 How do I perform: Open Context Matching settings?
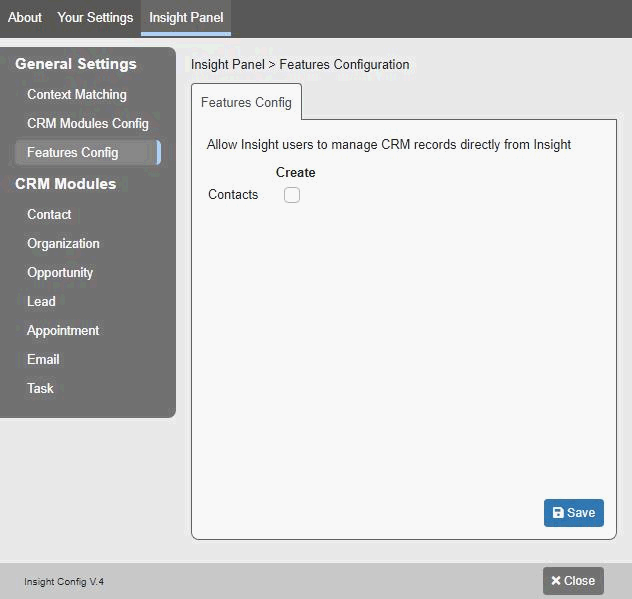point(77,94)
